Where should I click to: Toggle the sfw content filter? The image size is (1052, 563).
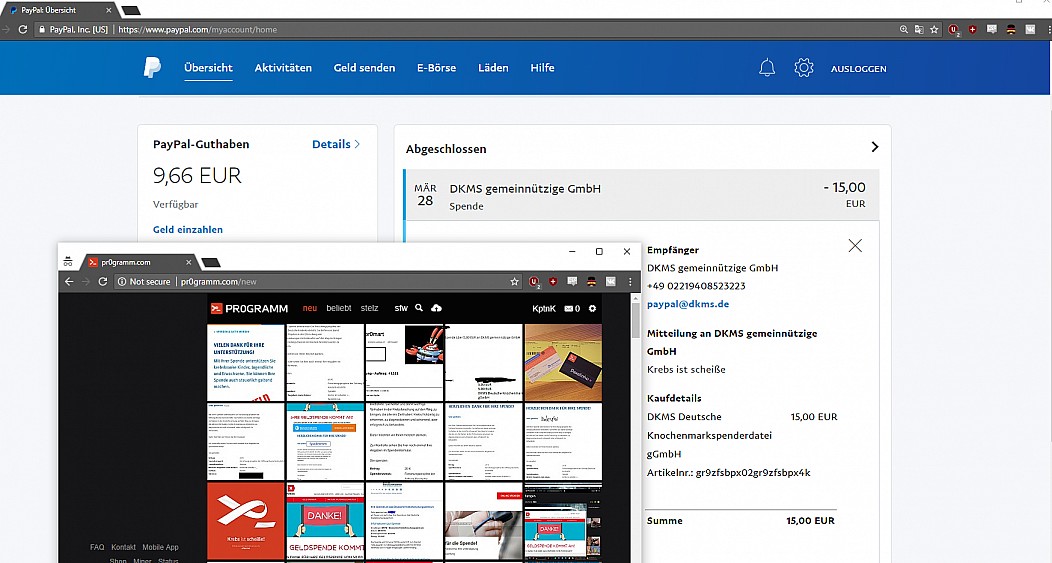click(x=401, y=308)
